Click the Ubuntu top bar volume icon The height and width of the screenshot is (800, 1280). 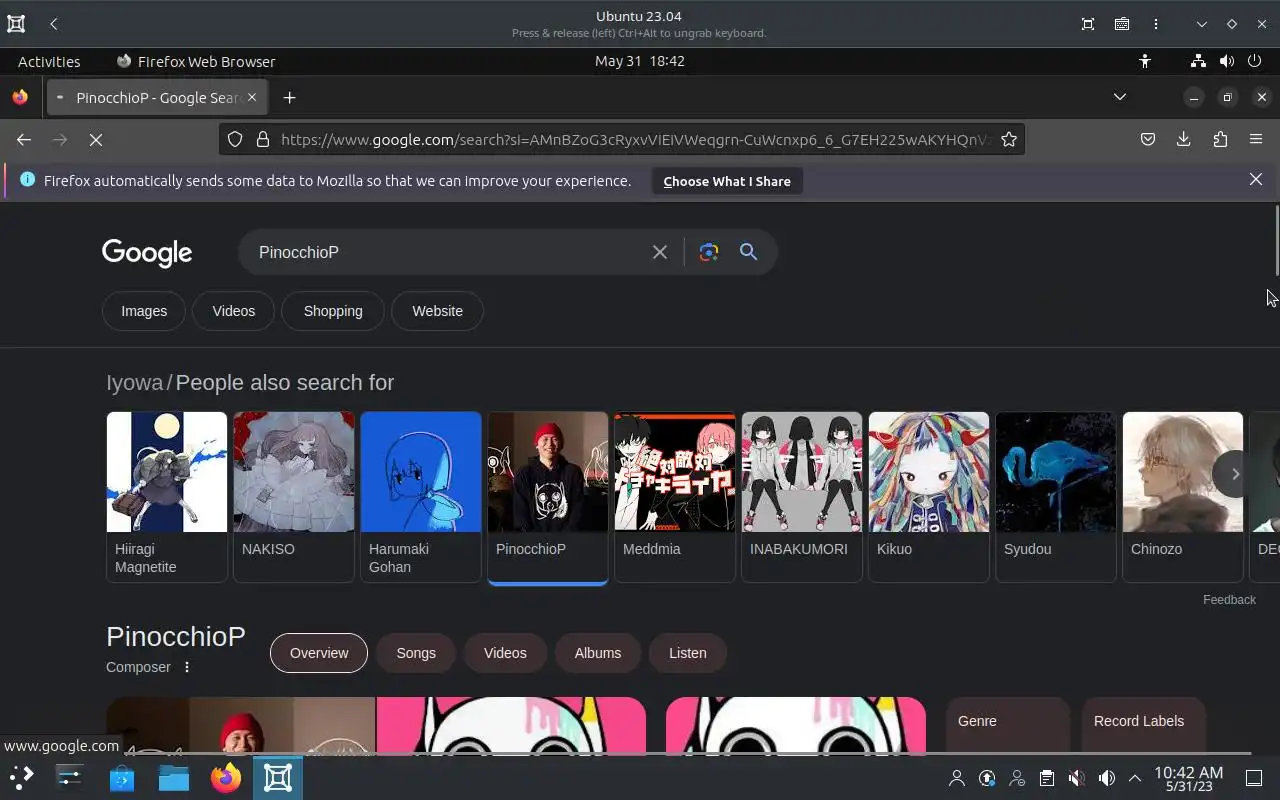[x=1227, y=61]
